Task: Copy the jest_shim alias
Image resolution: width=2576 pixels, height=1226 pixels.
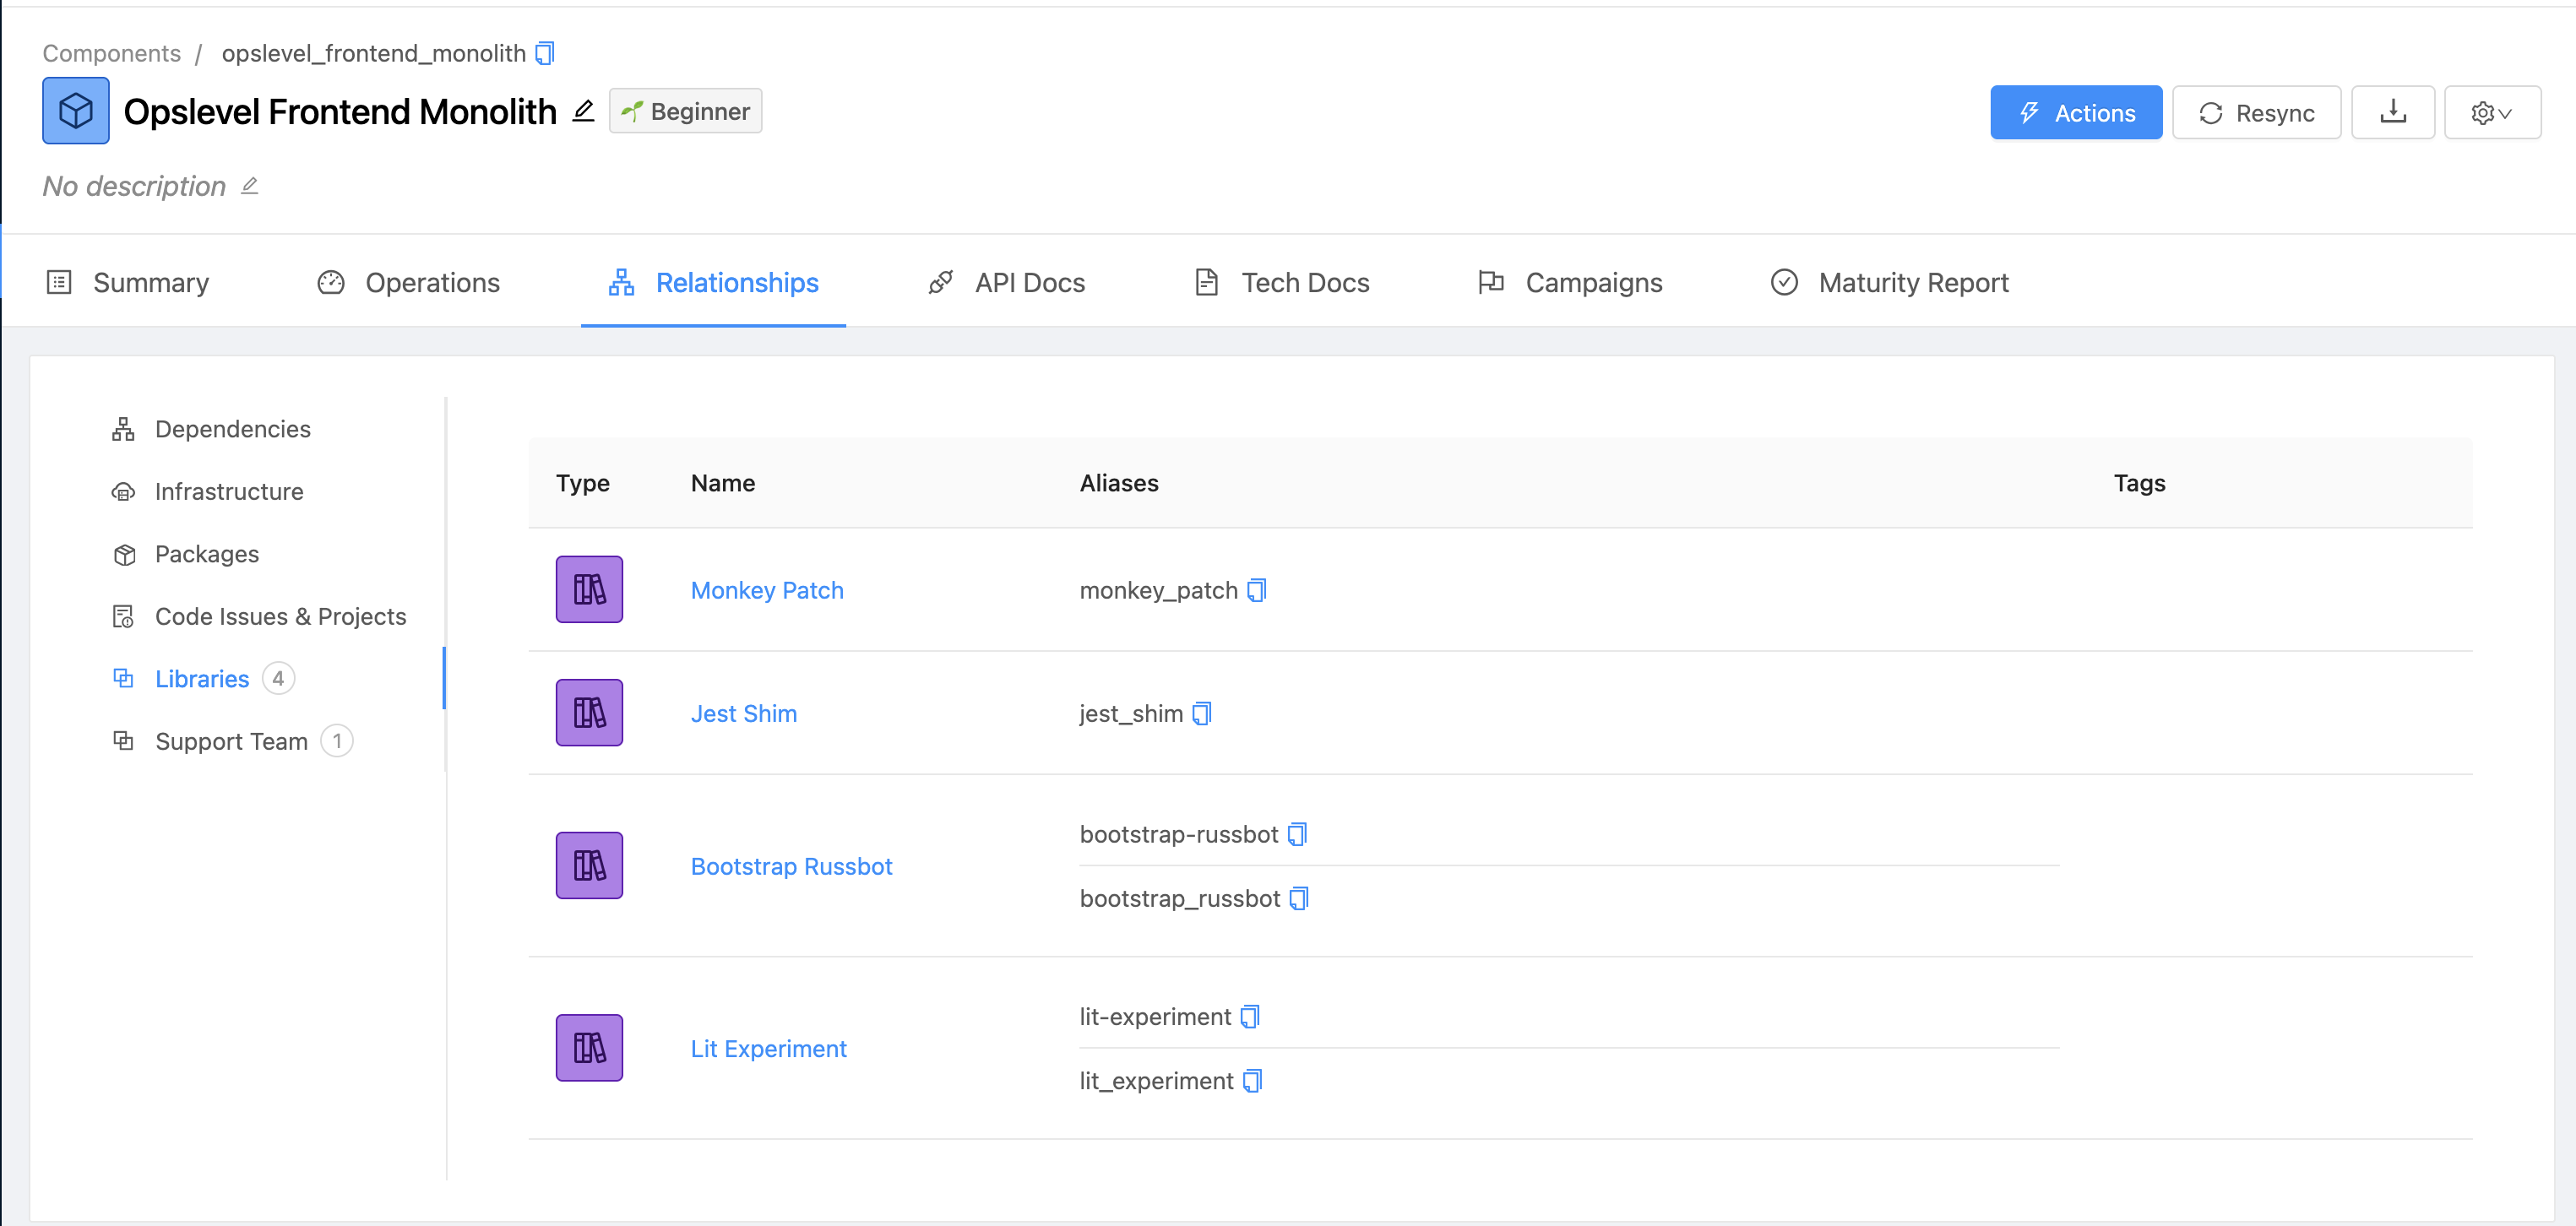Action: (1202, 713)
